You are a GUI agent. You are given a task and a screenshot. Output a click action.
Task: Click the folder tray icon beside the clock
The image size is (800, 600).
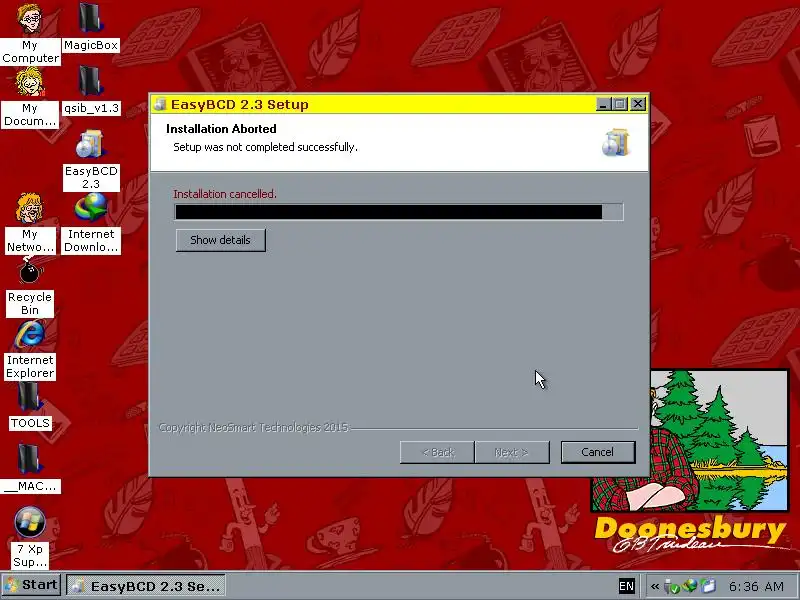point(708,586)
